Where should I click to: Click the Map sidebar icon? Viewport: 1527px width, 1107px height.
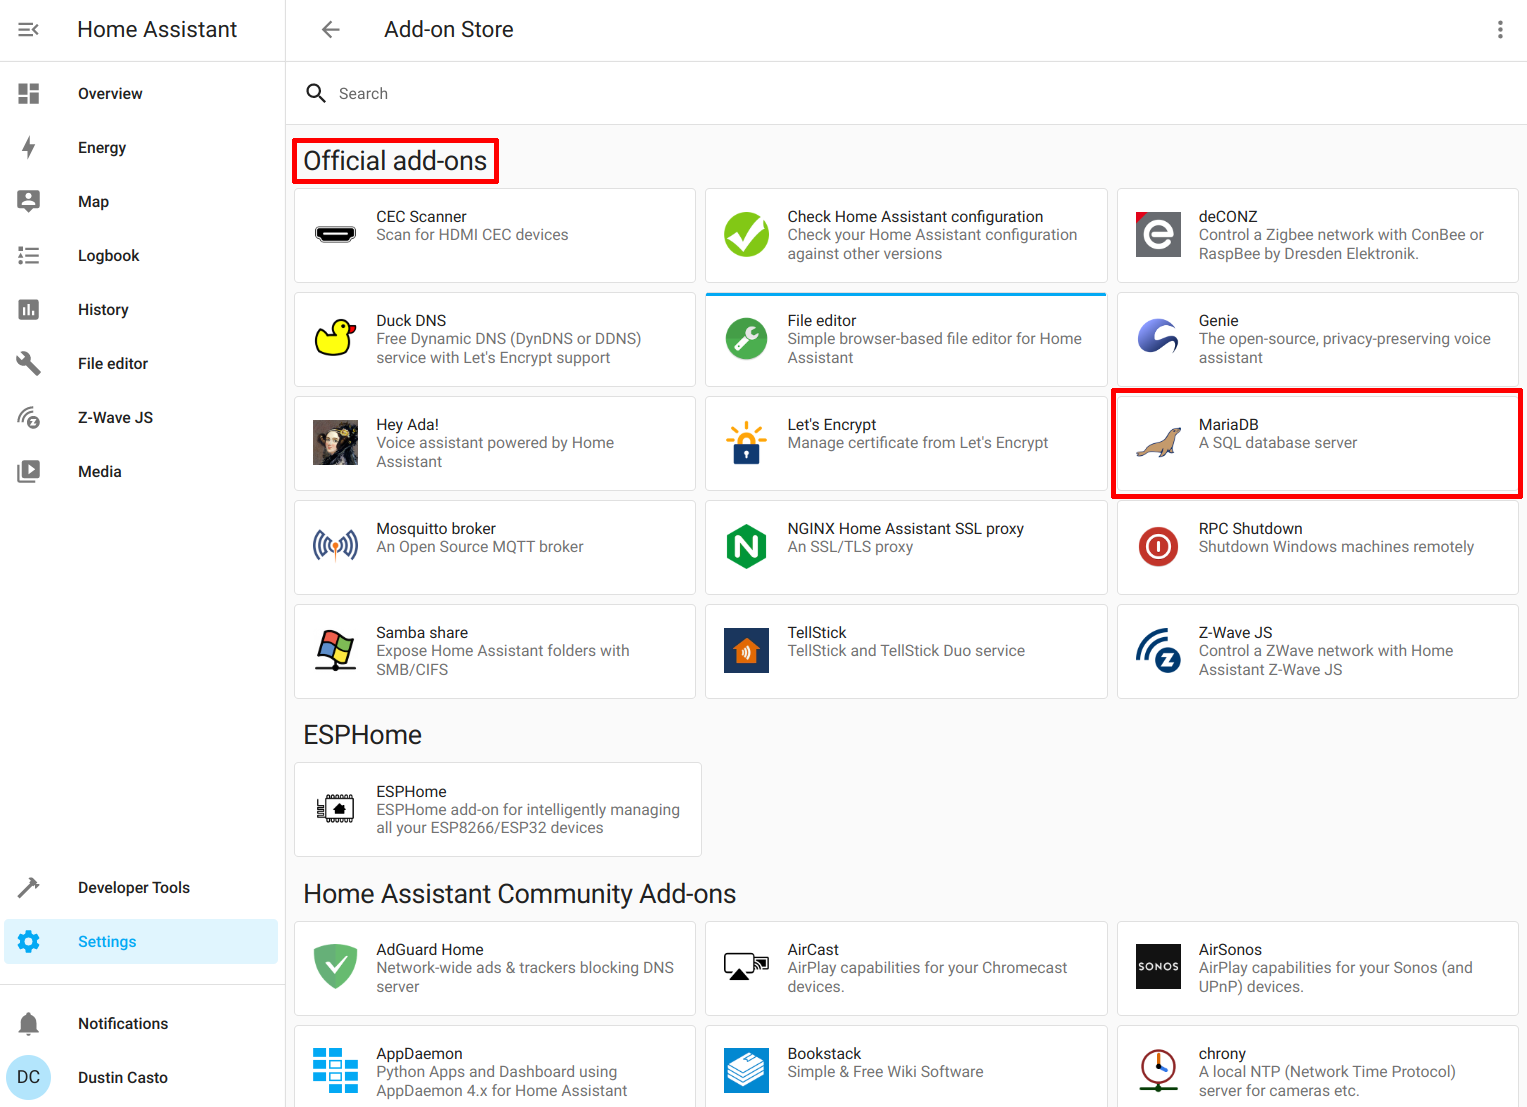point(29,202)
